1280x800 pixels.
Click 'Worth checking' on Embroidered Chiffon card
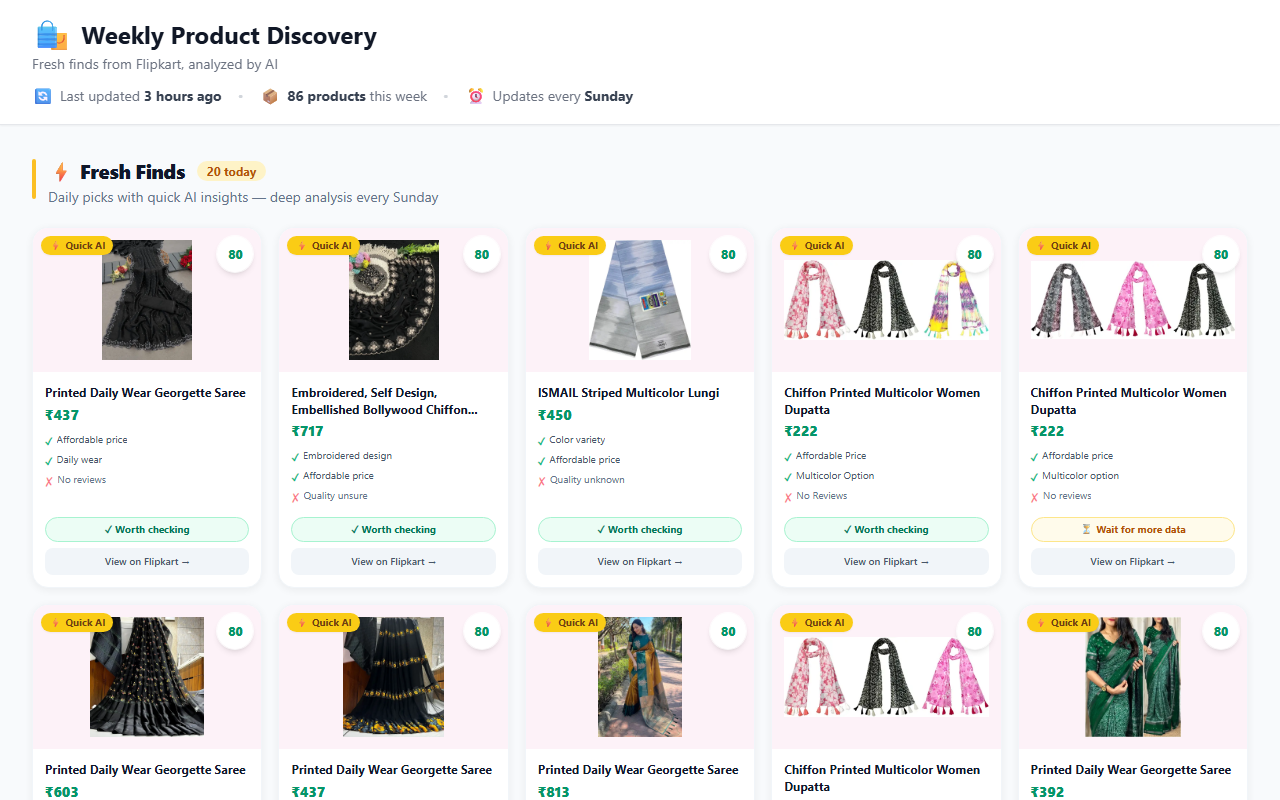393,529
